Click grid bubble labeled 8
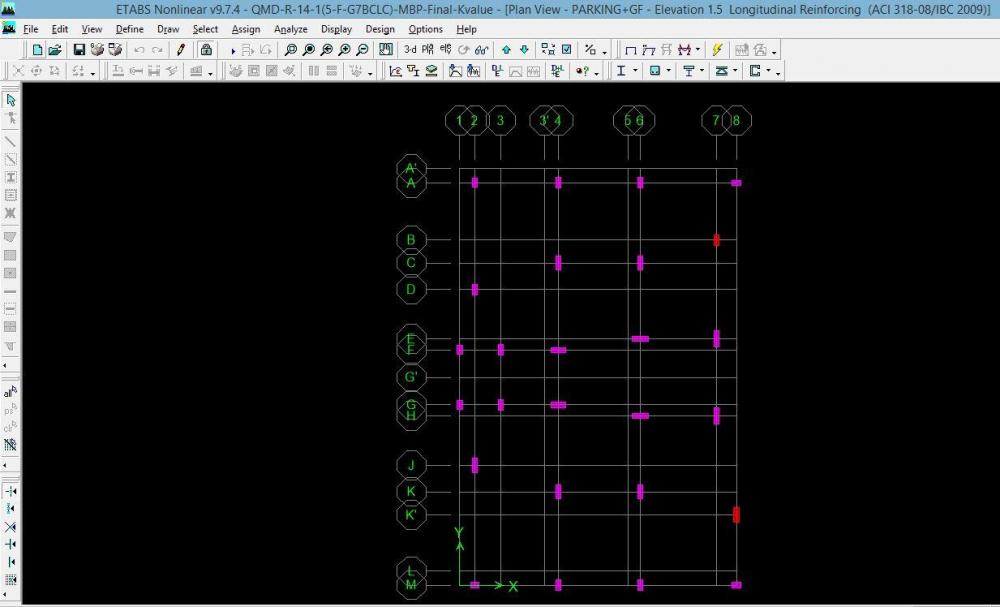The image size is (1000, 607). pyautogui.click(x=737, y=121)
